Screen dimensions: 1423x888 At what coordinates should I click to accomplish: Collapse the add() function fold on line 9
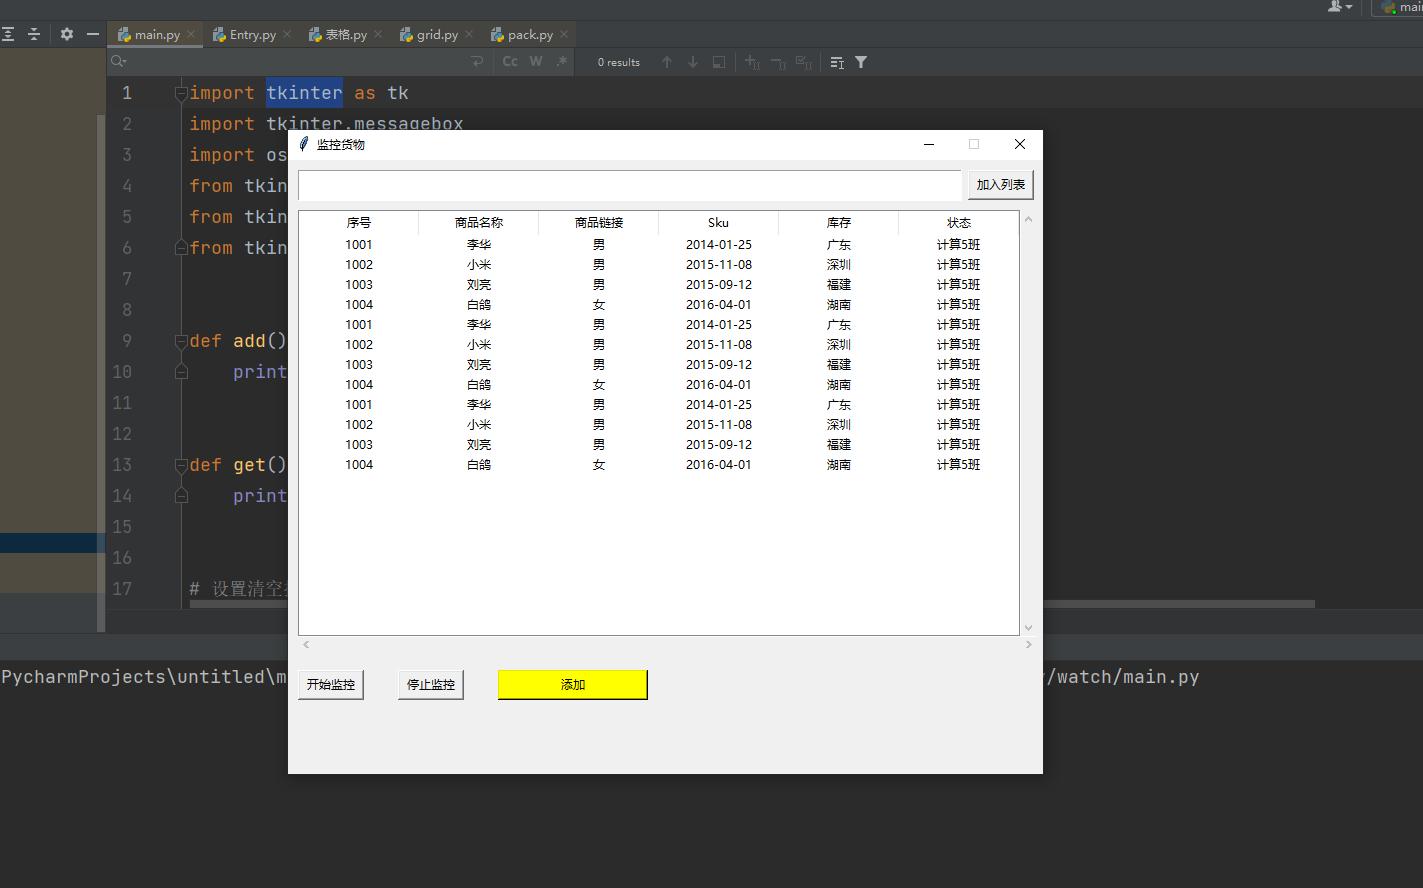181,341
